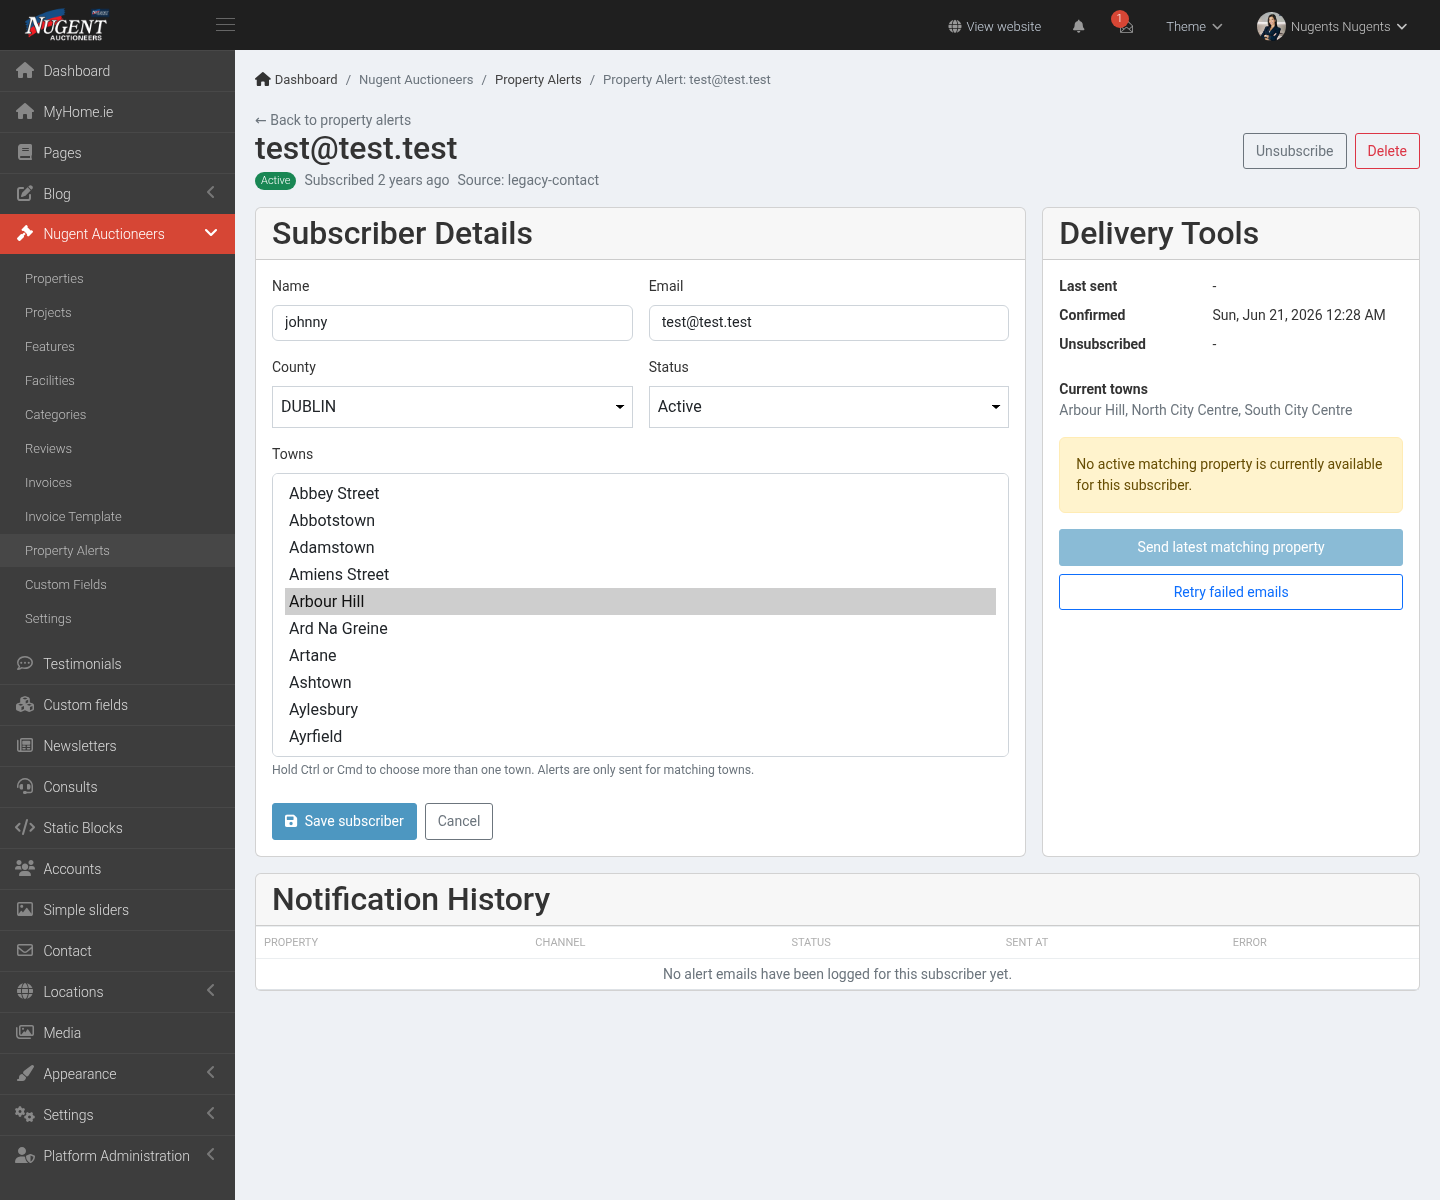Open the Theme dropdown in top bar
Image resolution: width=1440 pixels, height=1200 pixels.
click(x=1194, y=27)
